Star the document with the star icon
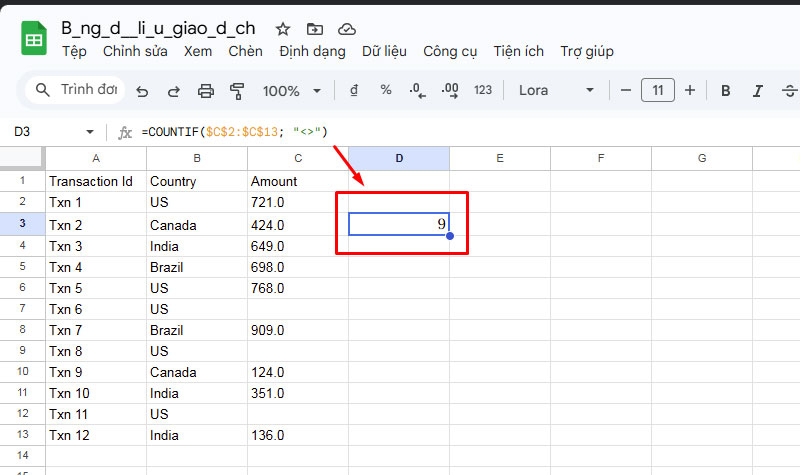 [283, 29]
